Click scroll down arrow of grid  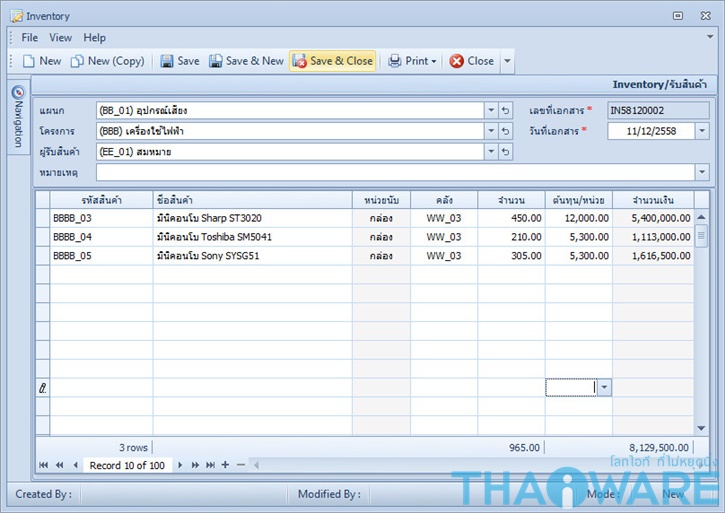701,428
